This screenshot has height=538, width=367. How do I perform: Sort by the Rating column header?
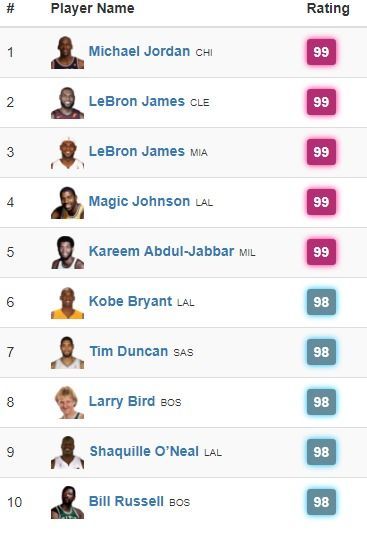tap(328, 9)
